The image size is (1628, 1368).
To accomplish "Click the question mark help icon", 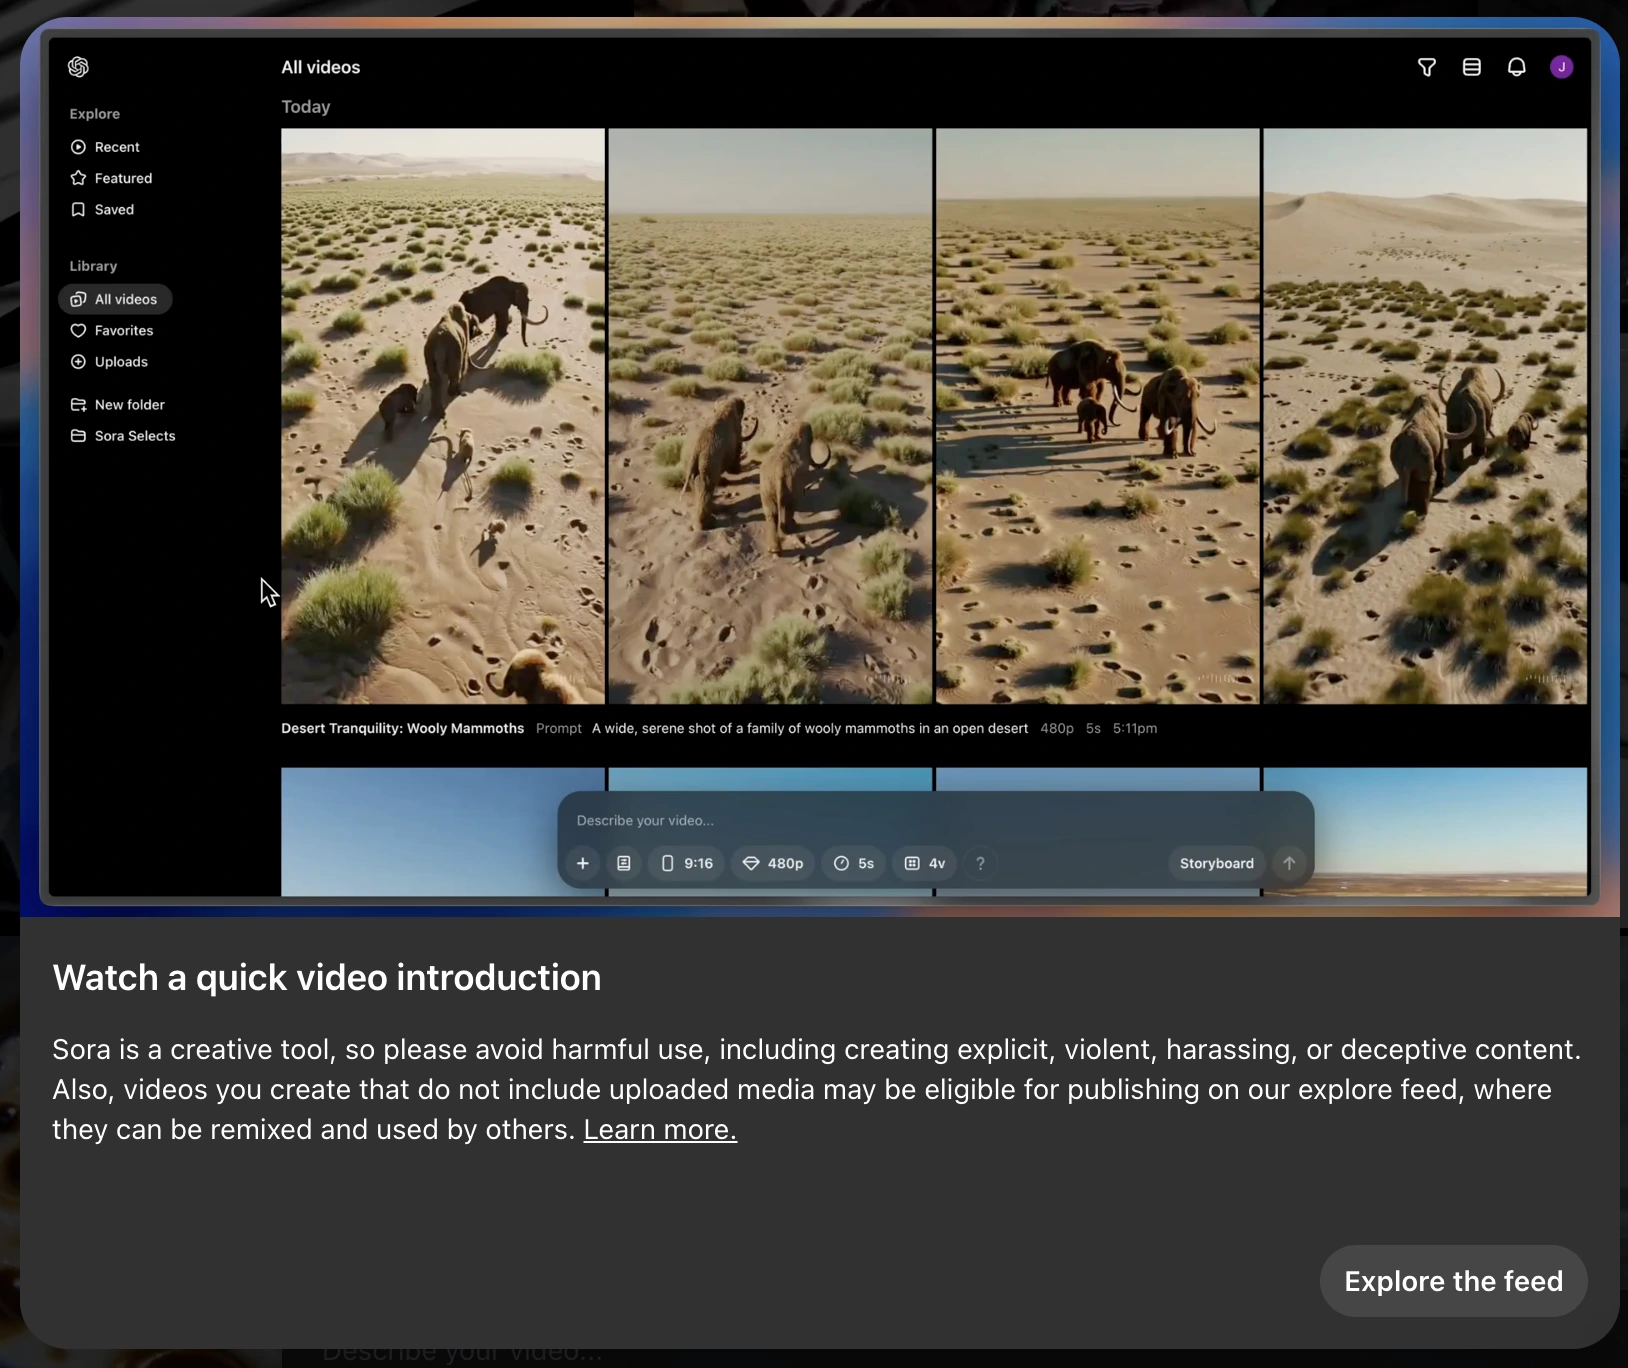I will tap(980, 863).
